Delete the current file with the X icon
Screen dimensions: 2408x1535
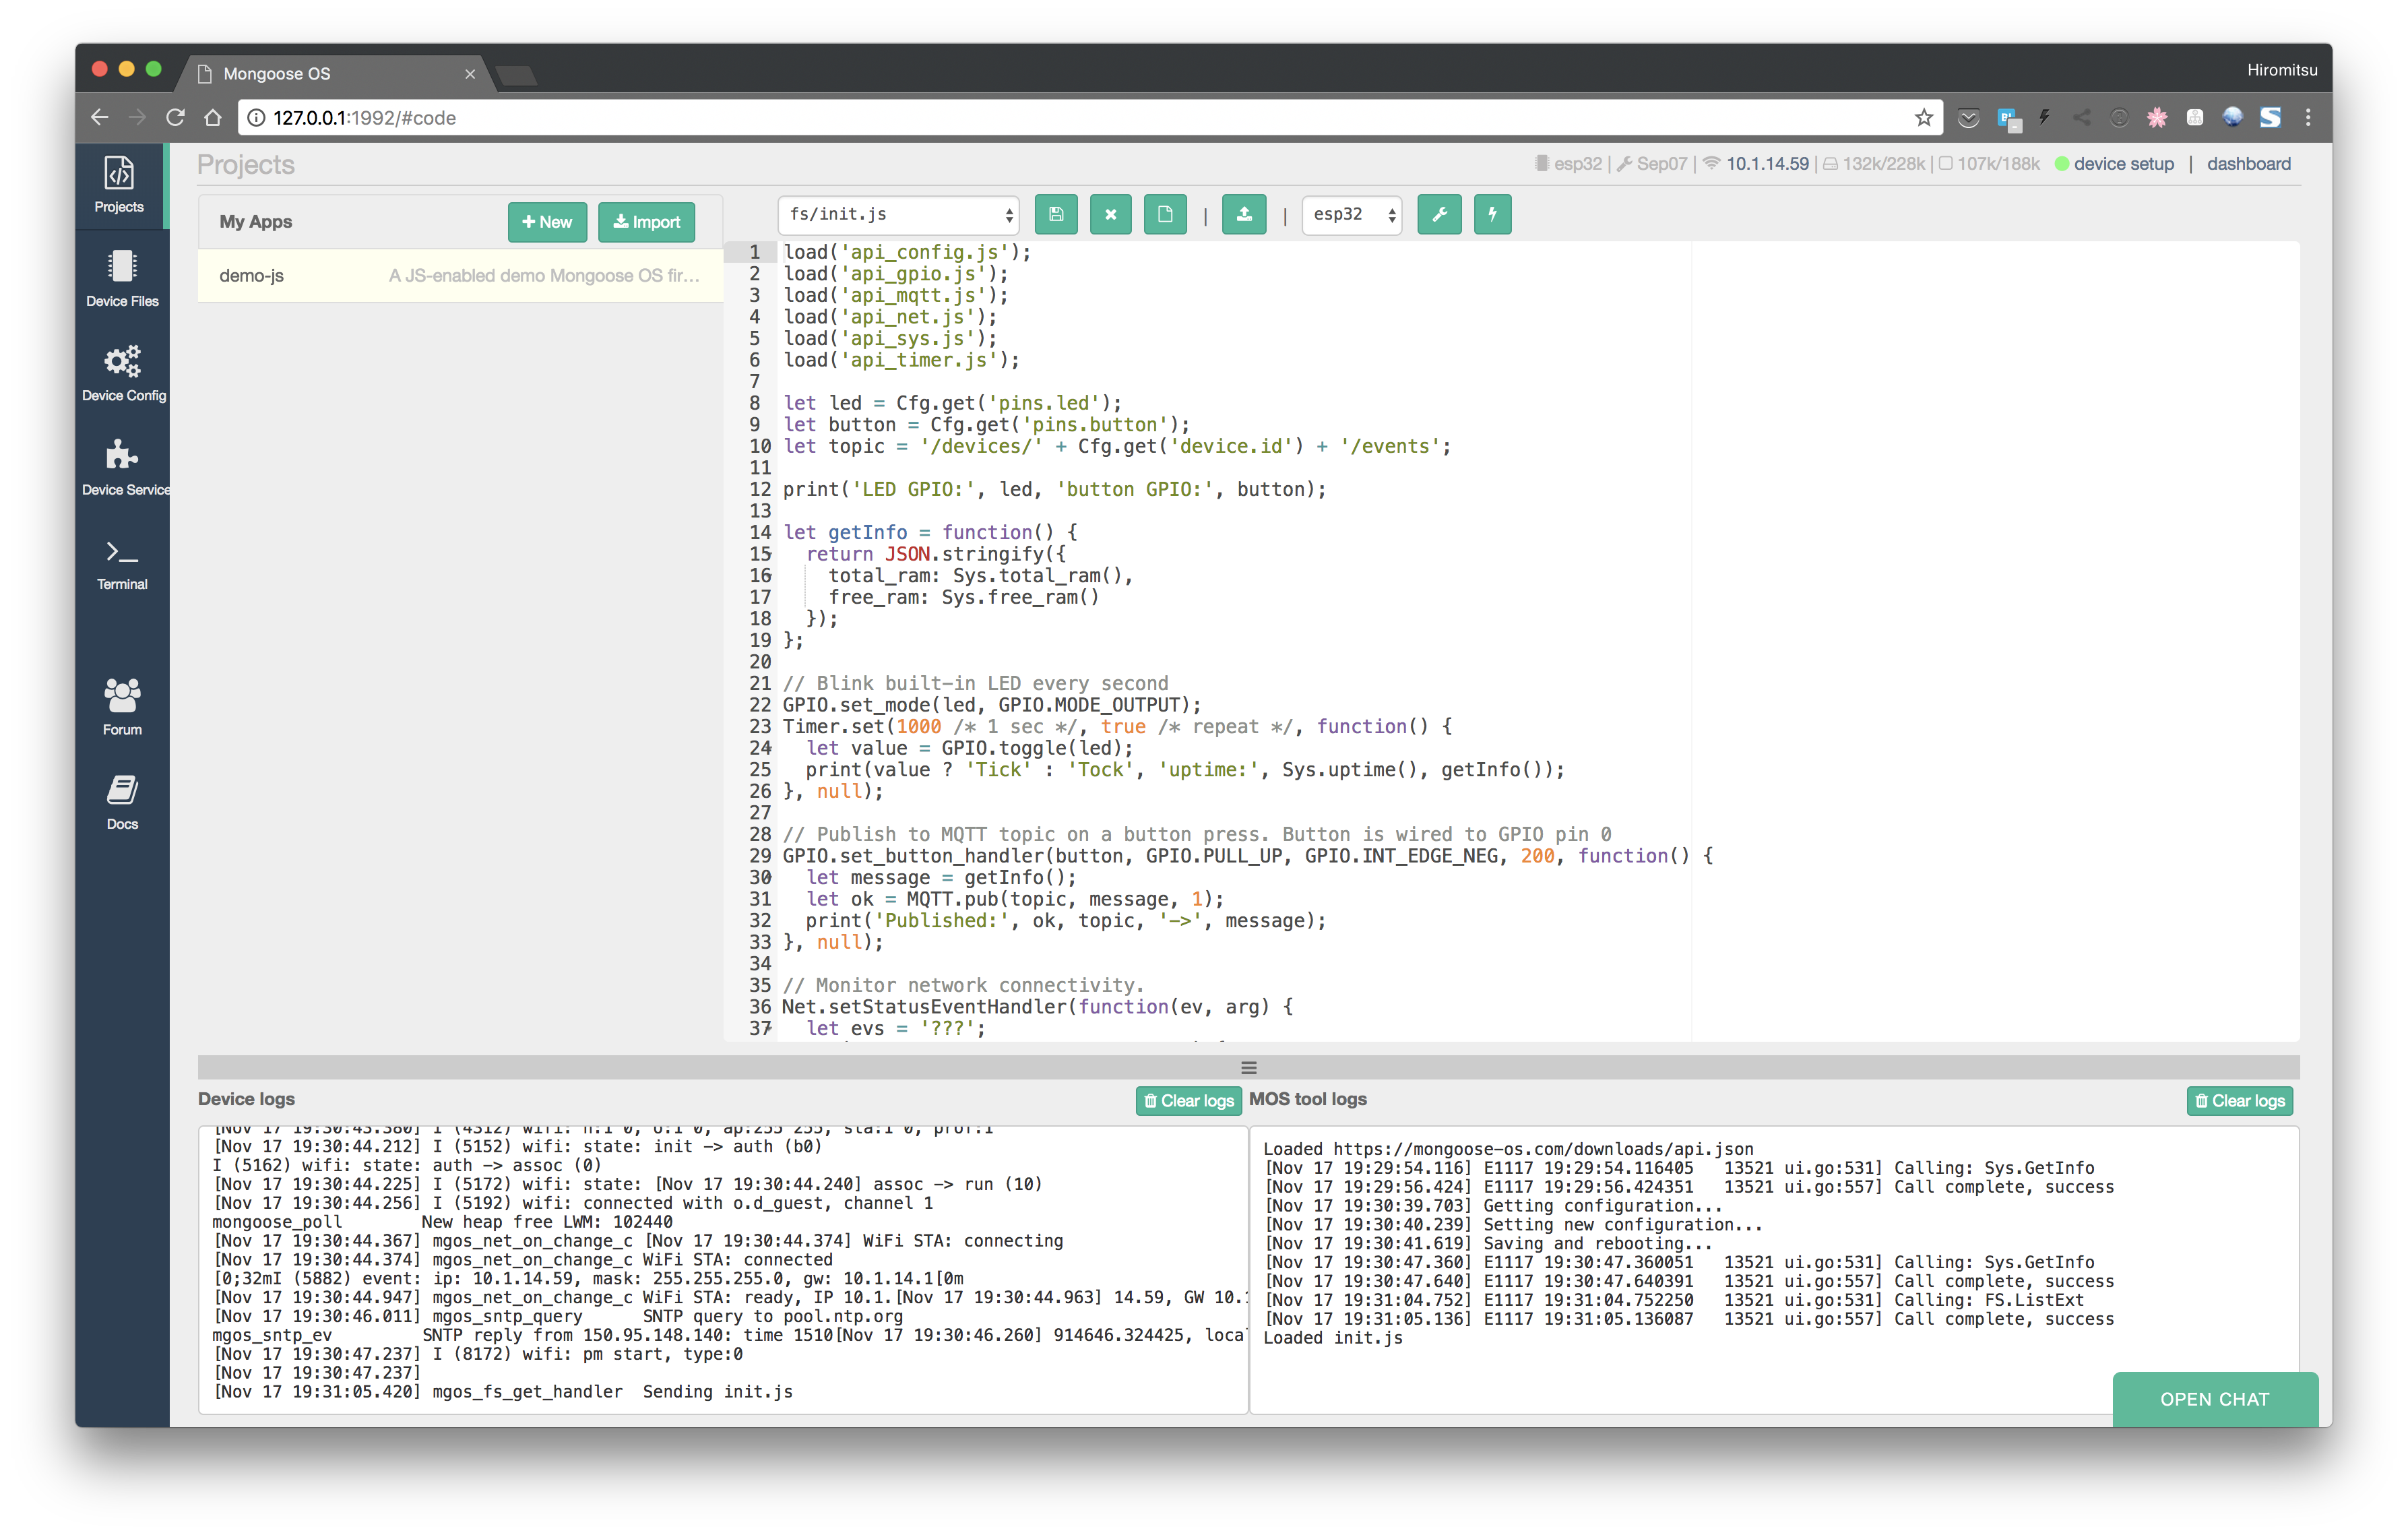(x=1110, y=214)
